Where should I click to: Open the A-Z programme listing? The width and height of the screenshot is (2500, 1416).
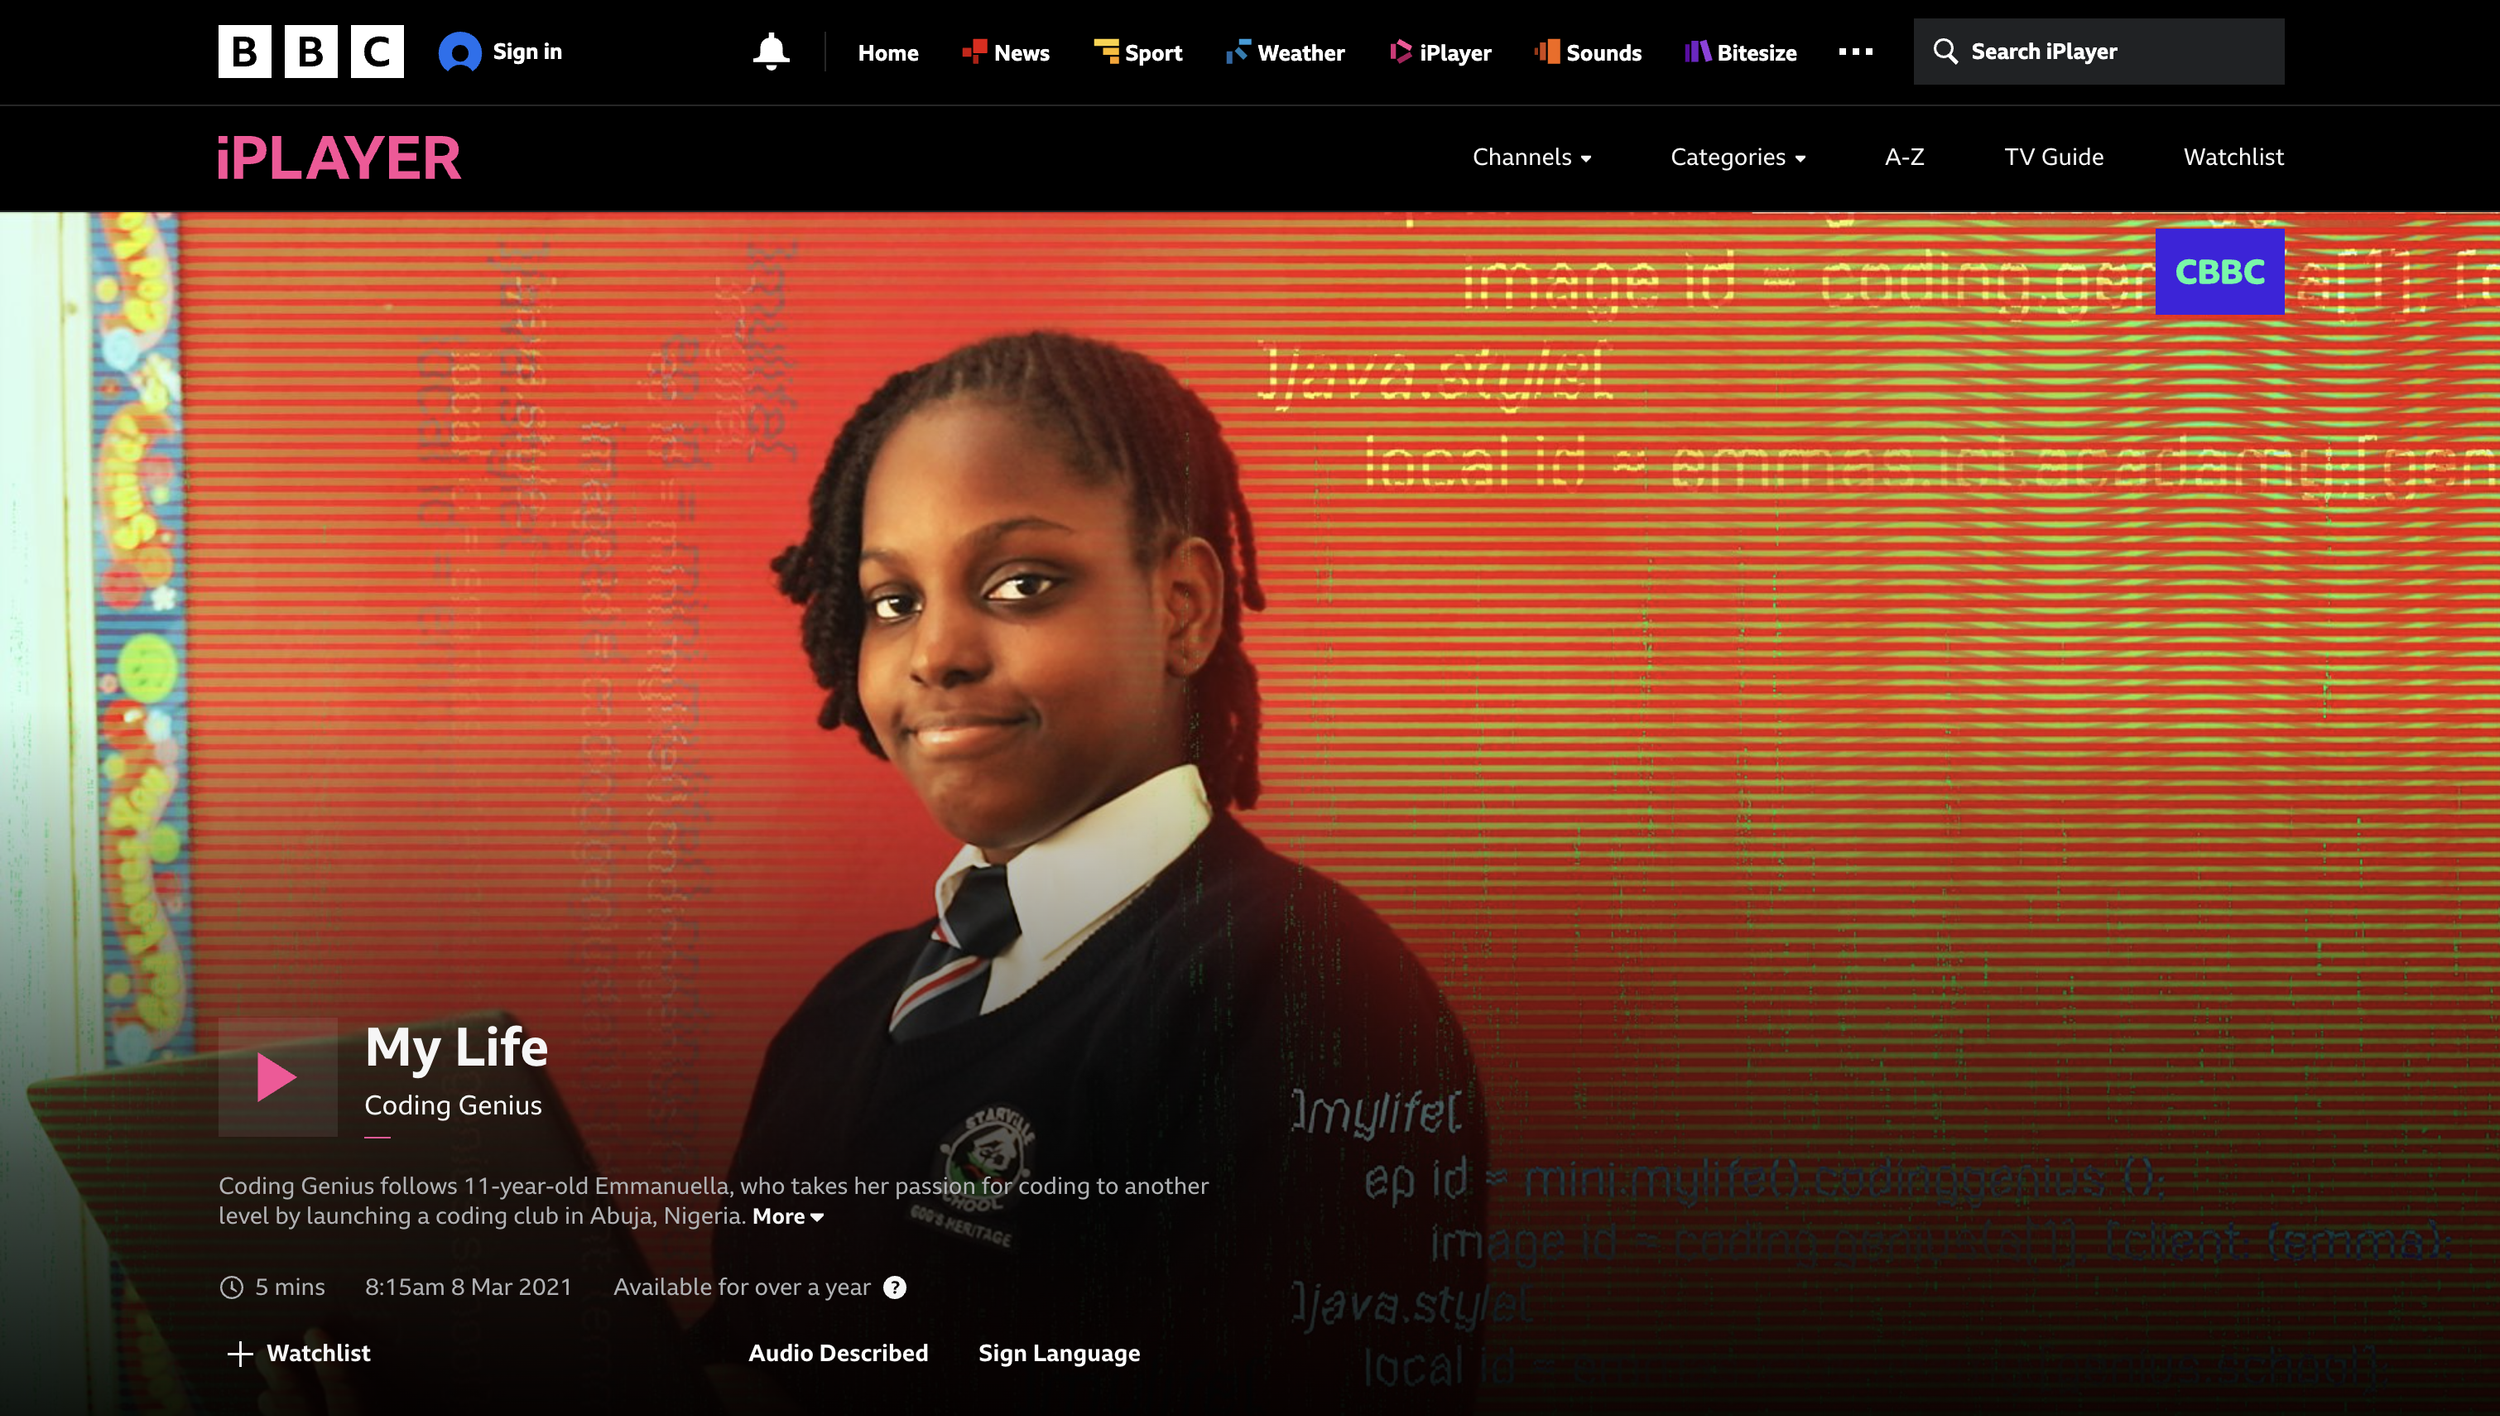(1904, 158)
